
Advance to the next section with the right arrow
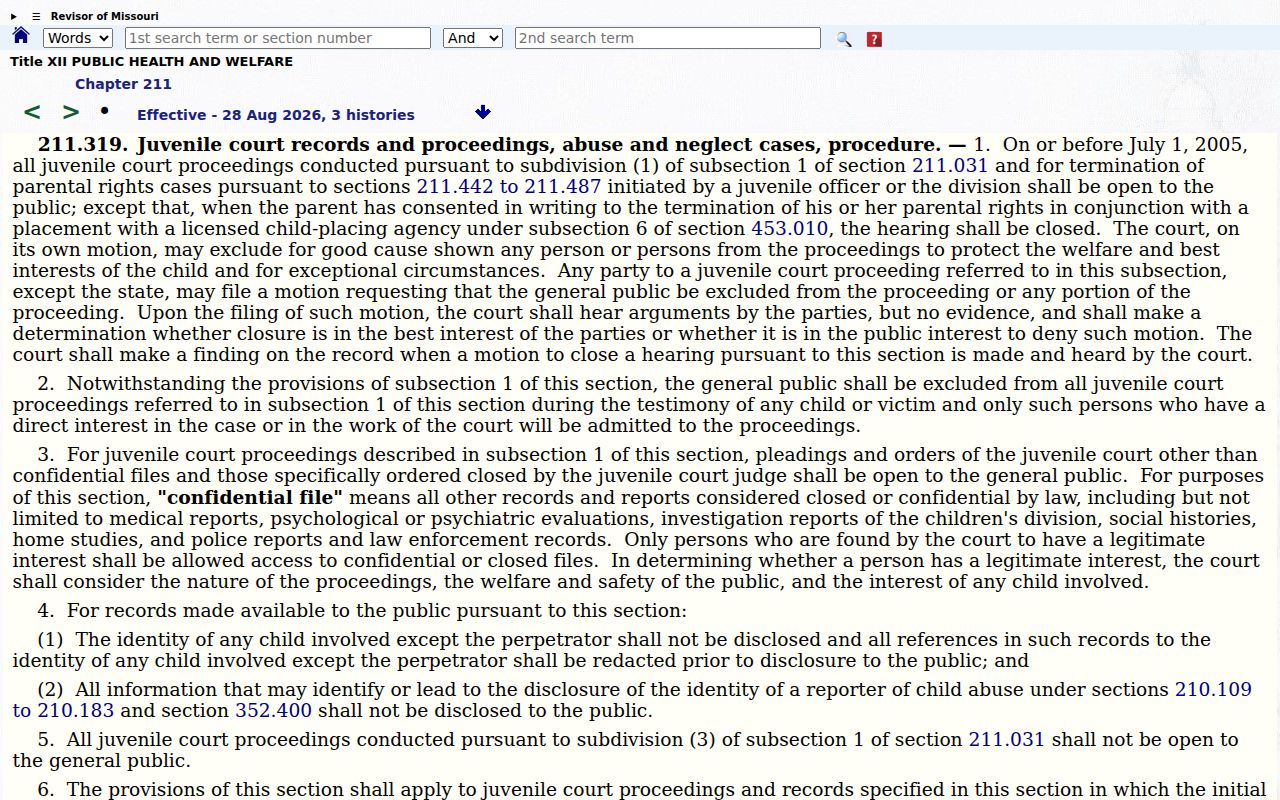click(71, 113)
